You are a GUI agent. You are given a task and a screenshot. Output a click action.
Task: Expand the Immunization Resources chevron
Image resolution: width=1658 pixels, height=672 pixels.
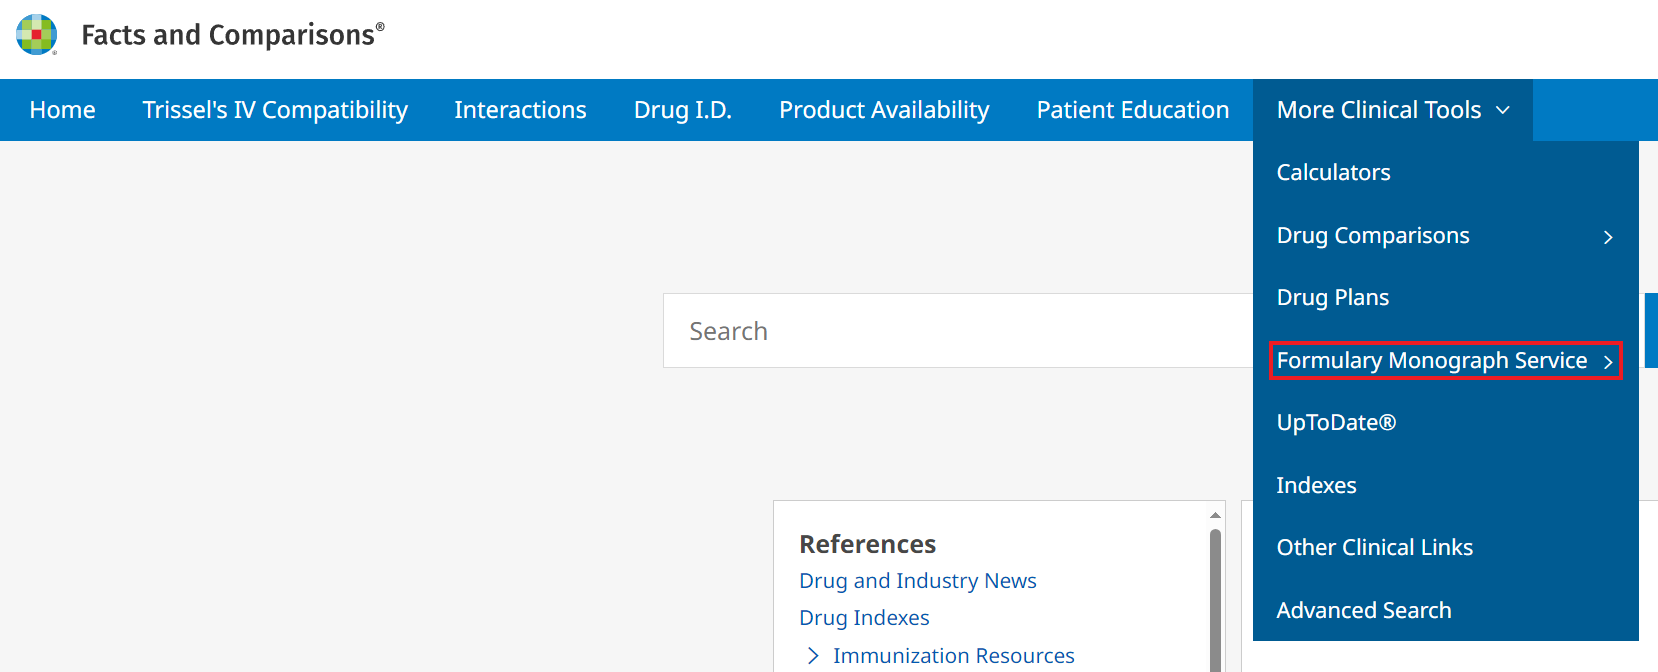(813, 656)
